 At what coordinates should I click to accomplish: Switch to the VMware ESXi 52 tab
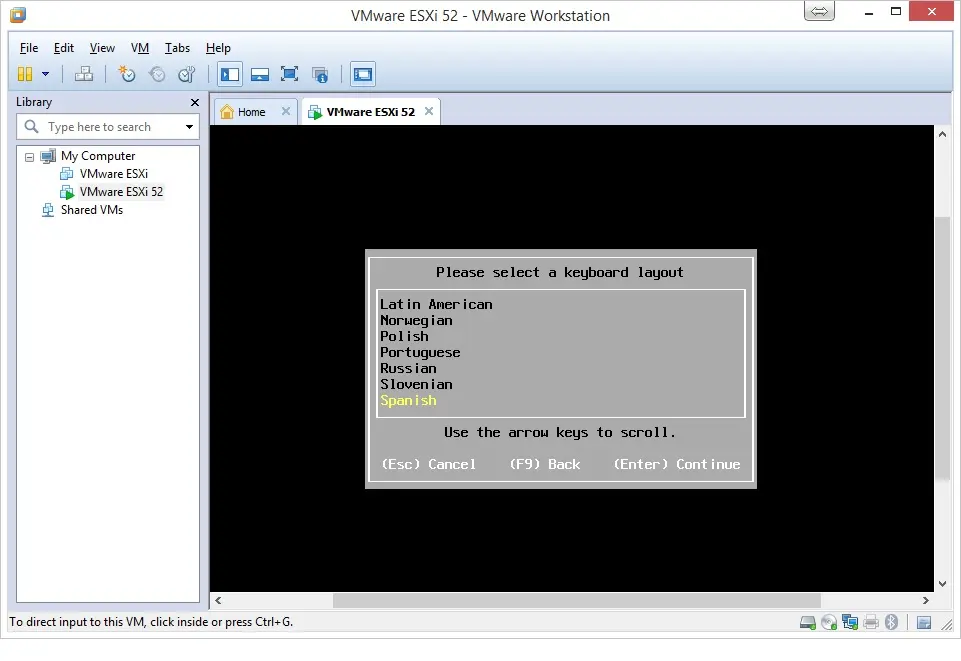pyautogui.click(x=370, y=112)
